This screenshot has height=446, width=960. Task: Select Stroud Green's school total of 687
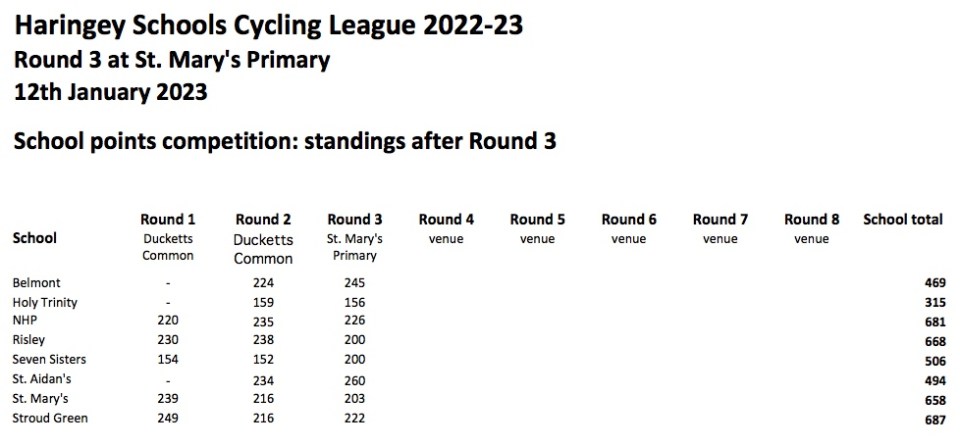point(935,418)
